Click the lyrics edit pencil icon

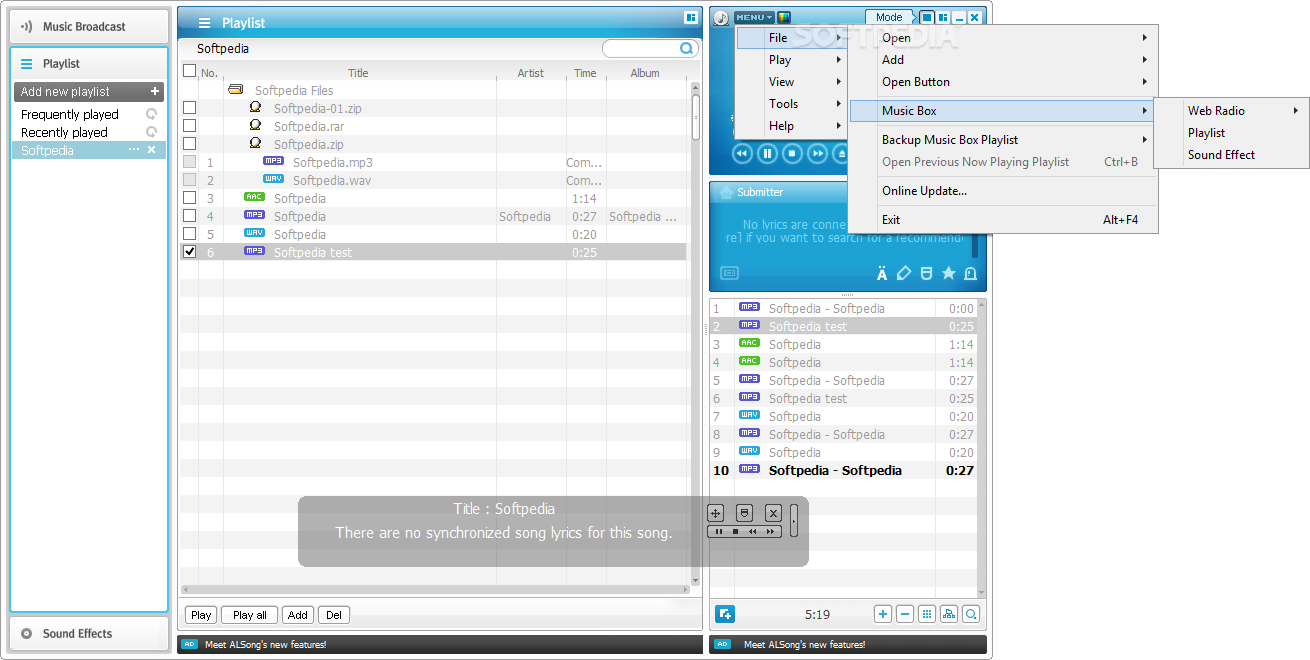(904, 273)
